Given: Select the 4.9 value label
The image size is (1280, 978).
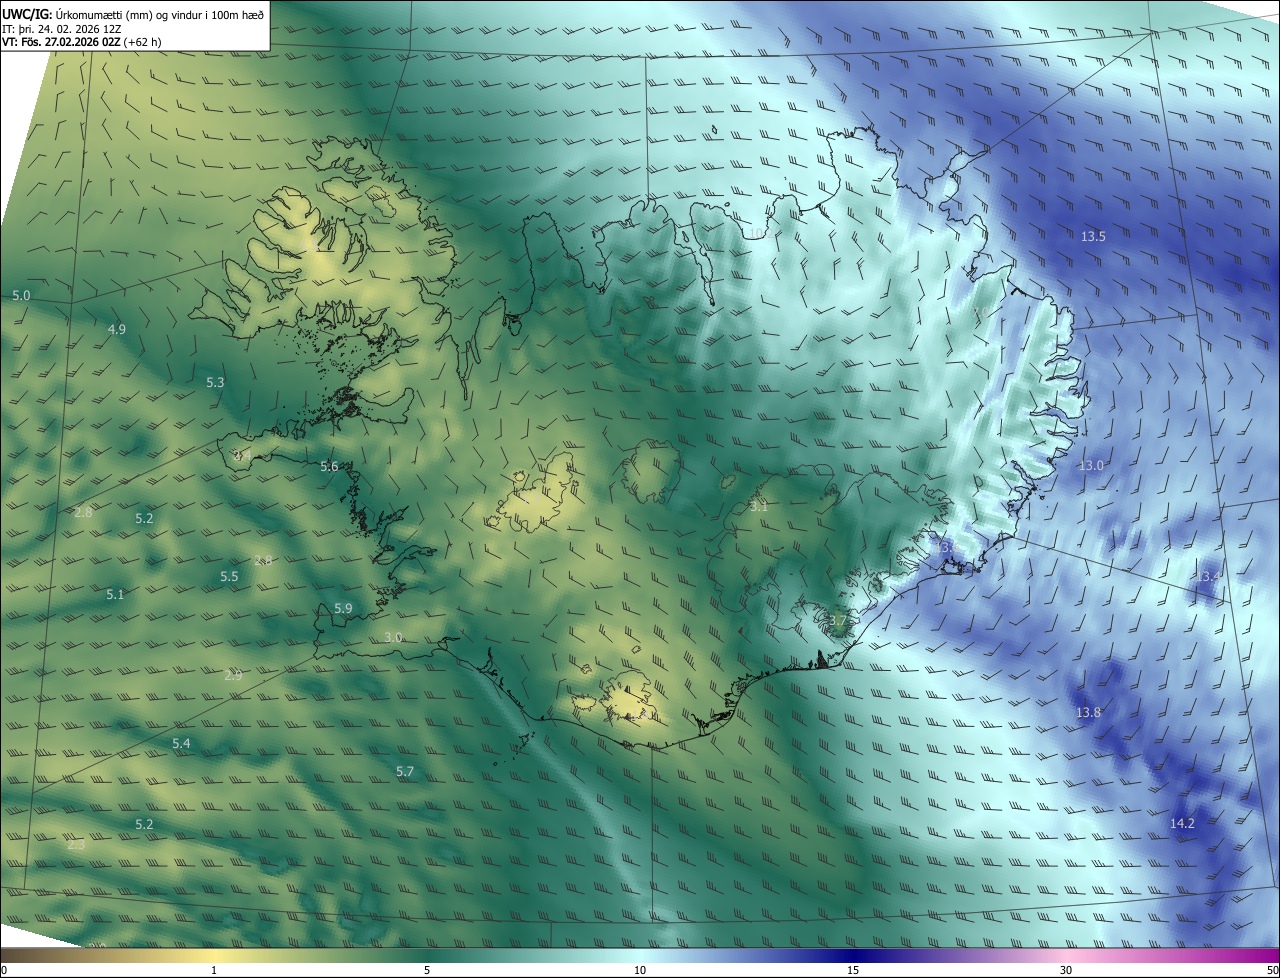Looking at the screenshot, I should [117, 329].
